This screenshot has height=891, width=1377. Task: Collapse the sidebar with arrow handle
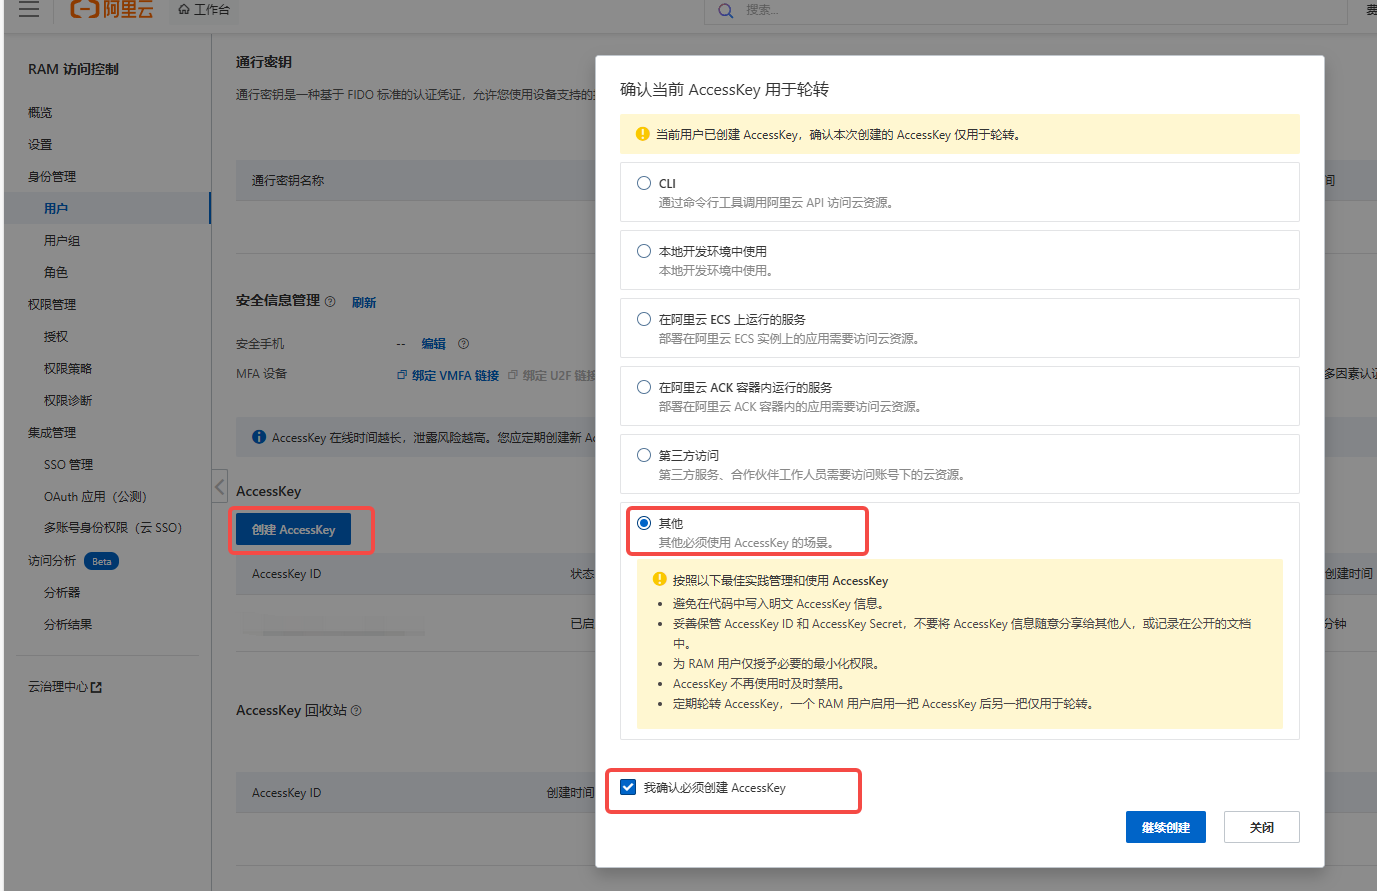[220, 487]
